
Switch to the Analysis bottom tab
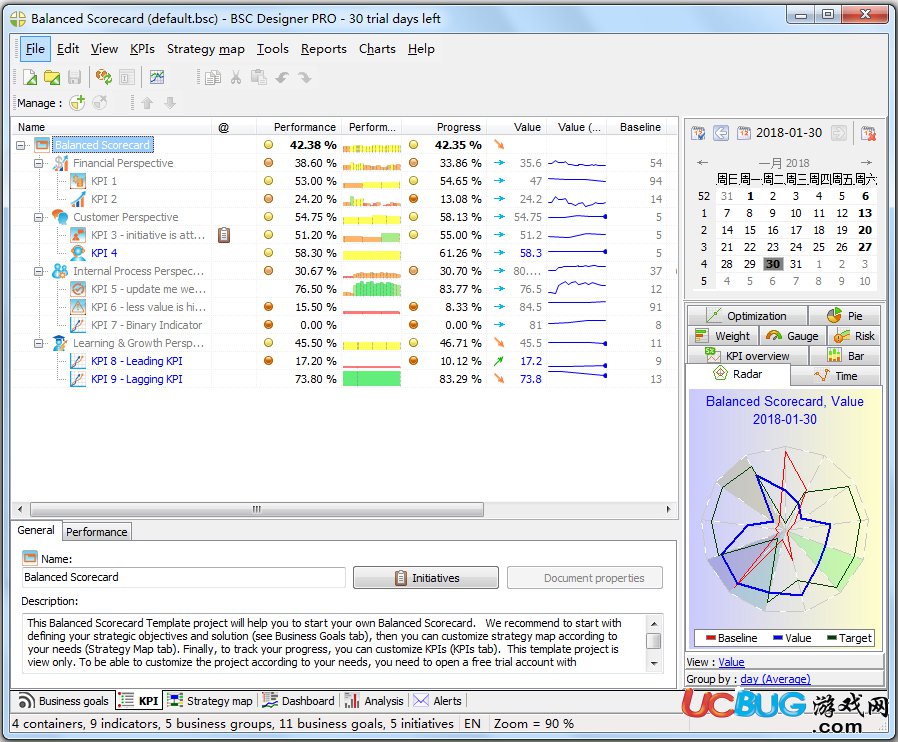pos(375,701)
